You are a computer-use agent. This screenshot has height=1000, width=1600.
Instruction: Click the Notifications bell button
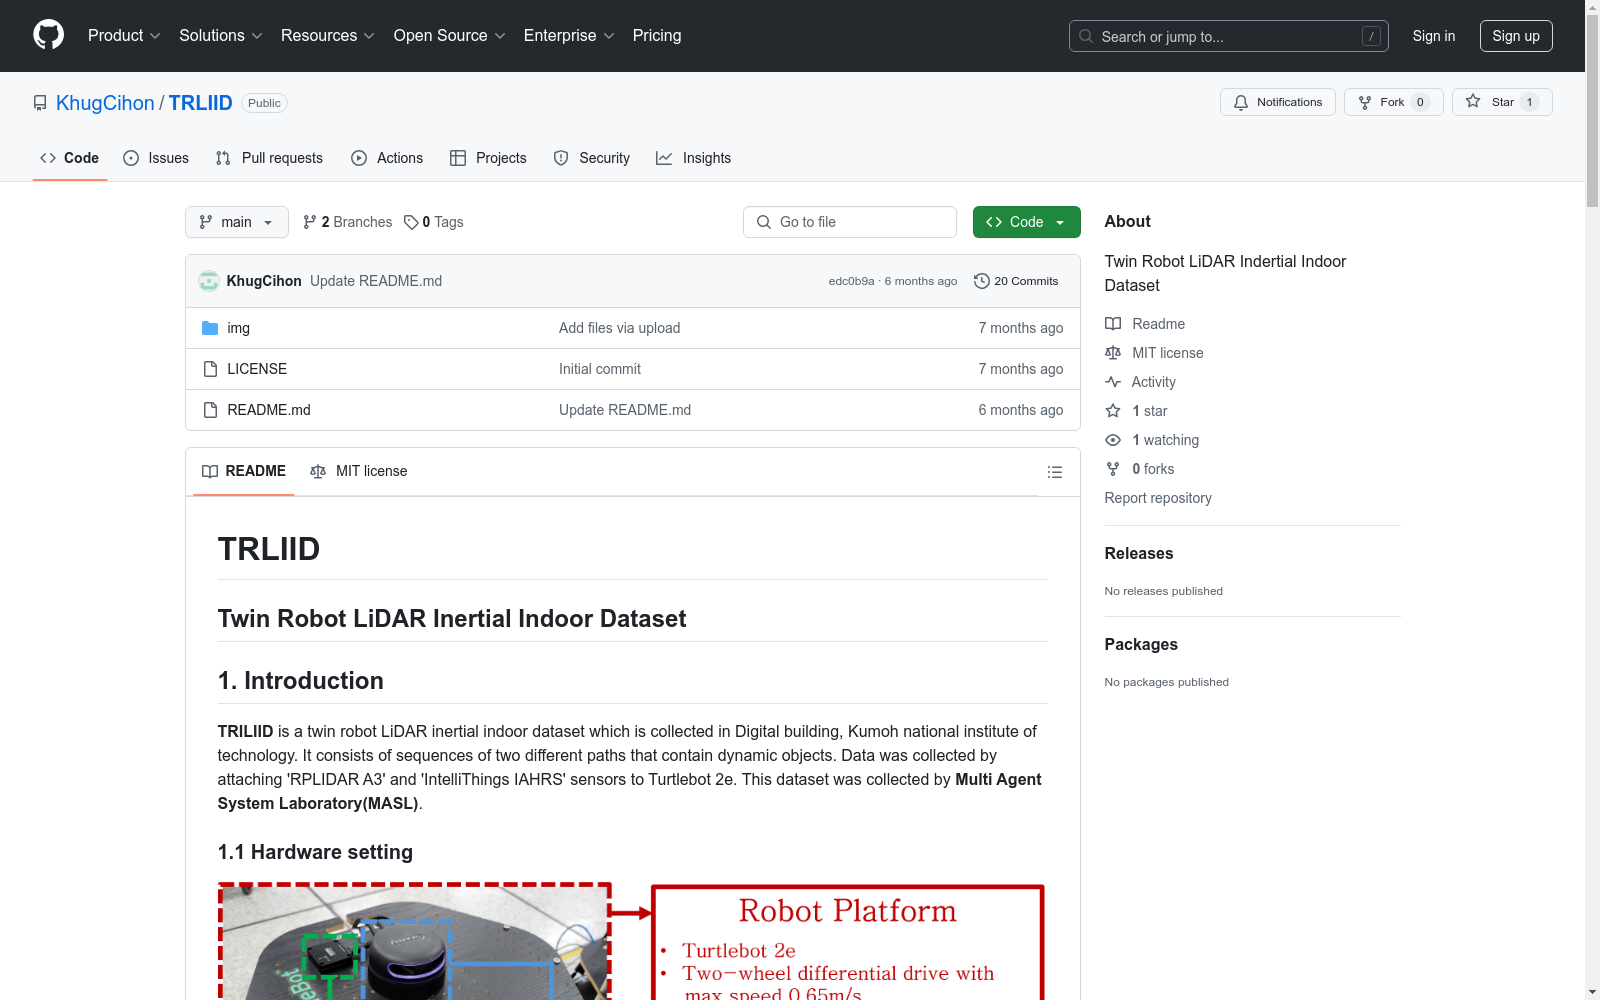pyautogui.click(x=1277, y=102)
